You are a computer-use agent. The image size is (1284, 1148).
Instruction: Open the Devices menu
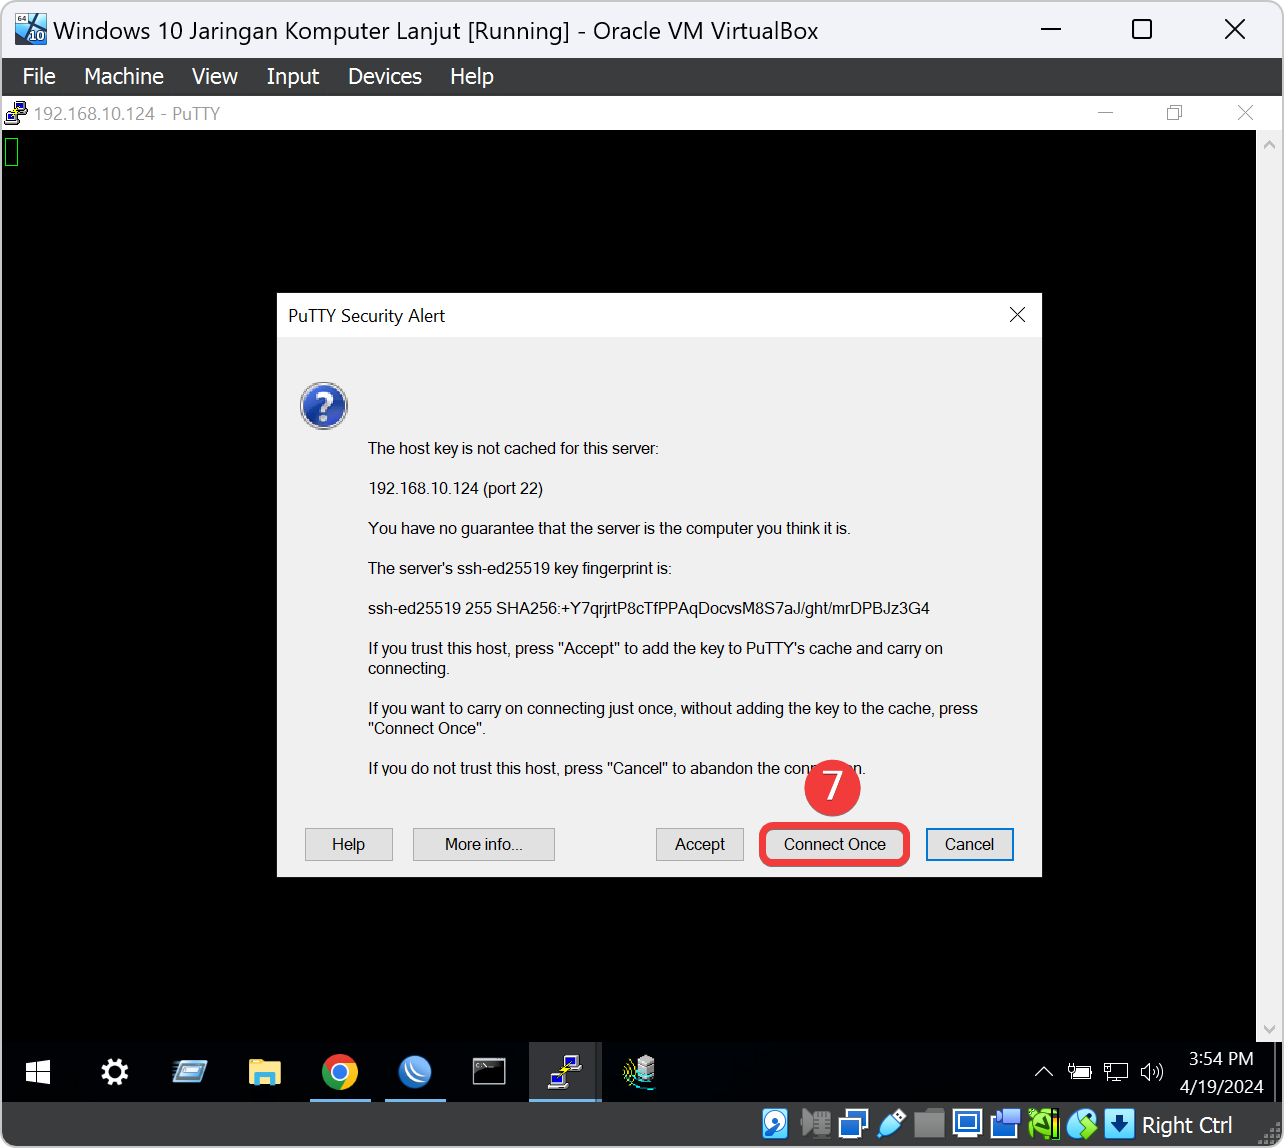pos(385,76)
